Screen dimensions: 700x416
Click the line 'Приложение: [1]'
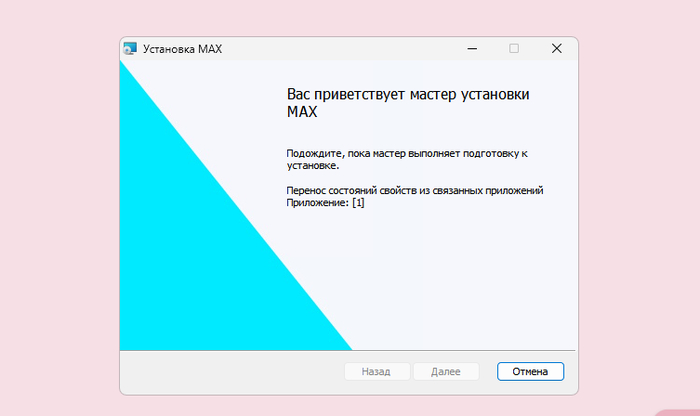325,203
